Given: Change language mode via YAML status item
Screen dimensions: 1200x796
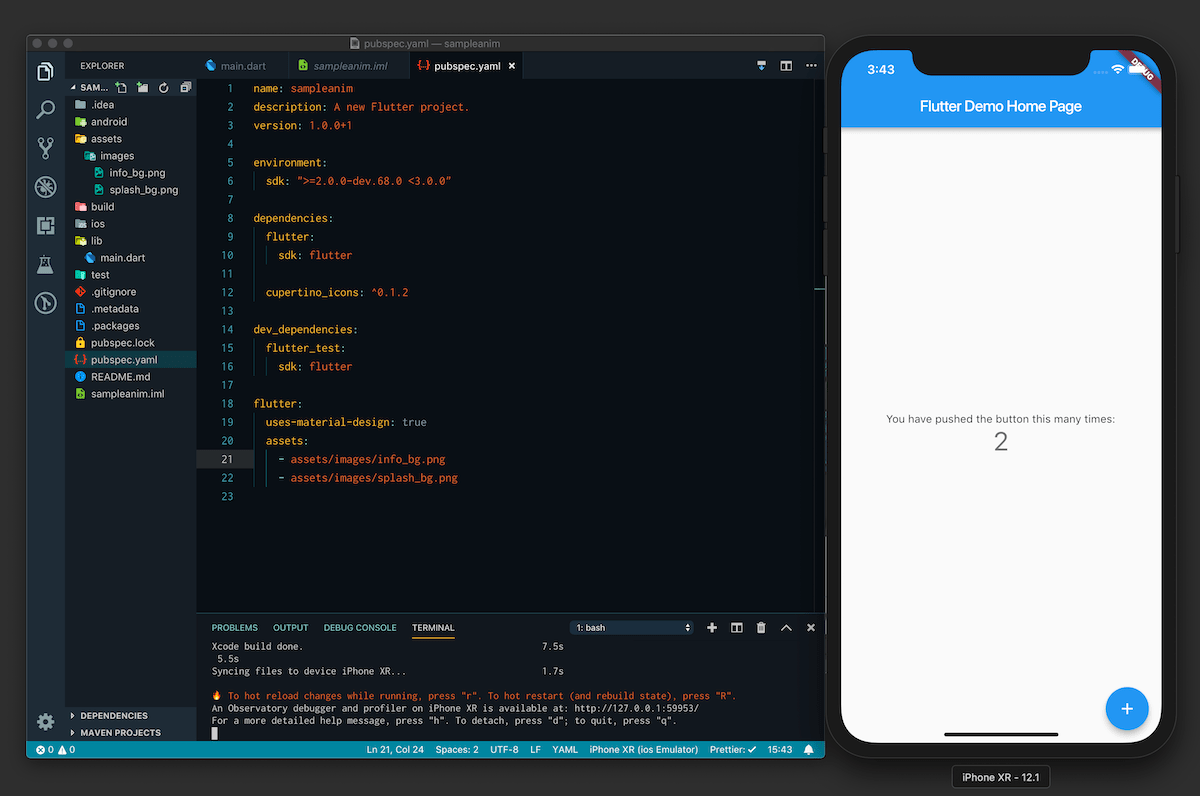Looking at the screenshot, I should click(x=565, y=749).
